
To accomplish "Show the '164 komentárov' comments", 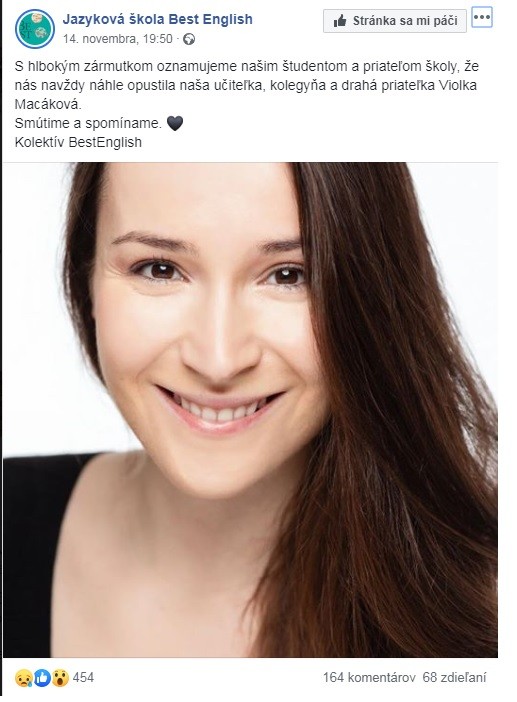I will (x=369, y=677).
